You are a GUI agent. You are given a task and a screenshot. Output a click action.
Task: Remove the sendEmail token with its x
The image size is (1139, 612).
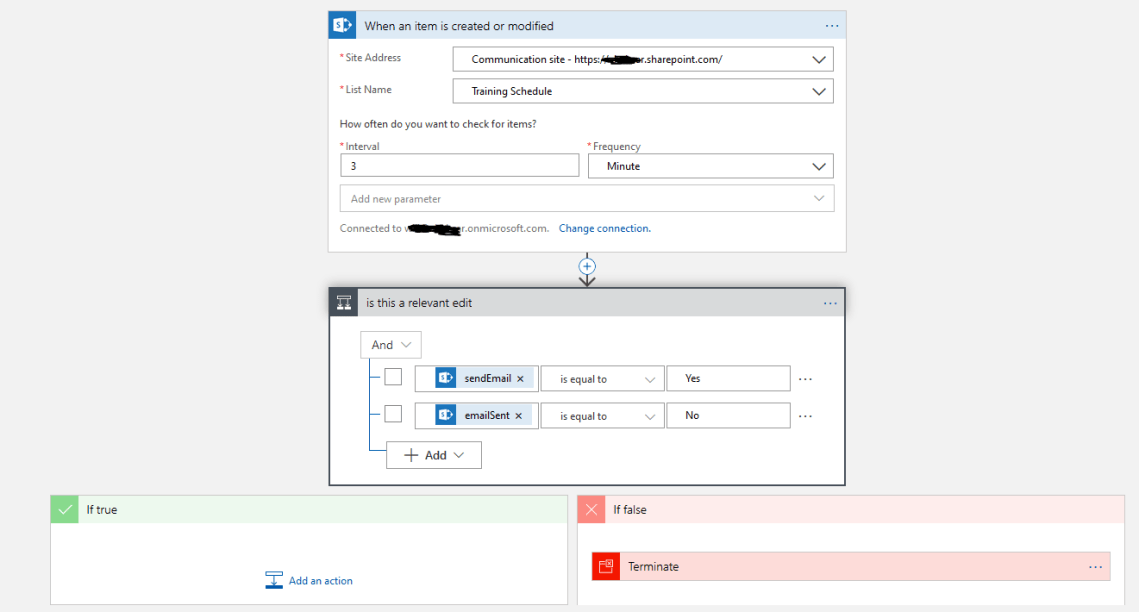point(520,379)
